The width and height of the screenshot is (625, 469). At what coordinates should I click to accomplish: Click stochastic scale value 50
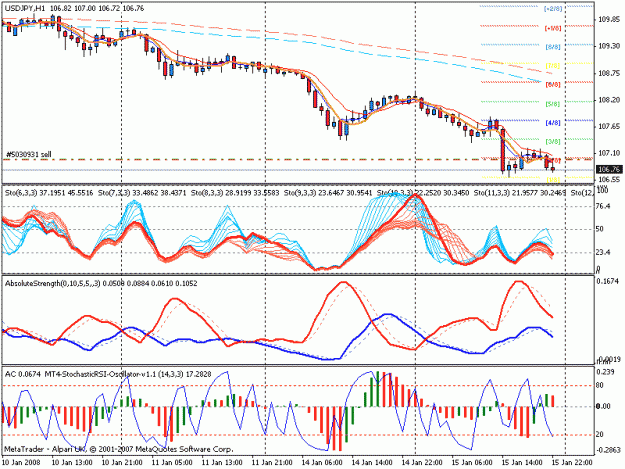[599, 229]
